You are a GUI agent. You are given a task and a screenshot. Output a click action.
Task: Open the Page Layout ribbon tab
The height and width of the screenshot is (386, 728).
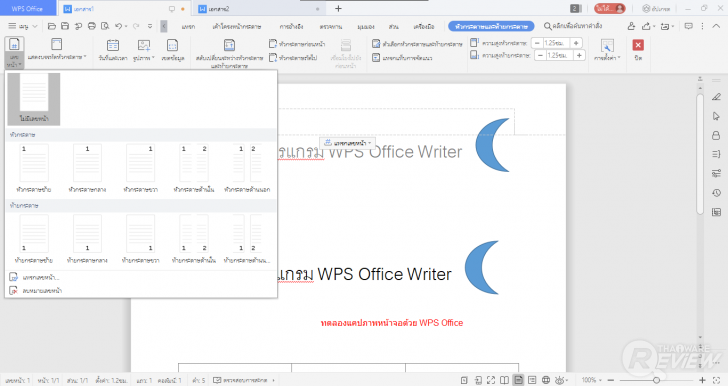point(237,27)
